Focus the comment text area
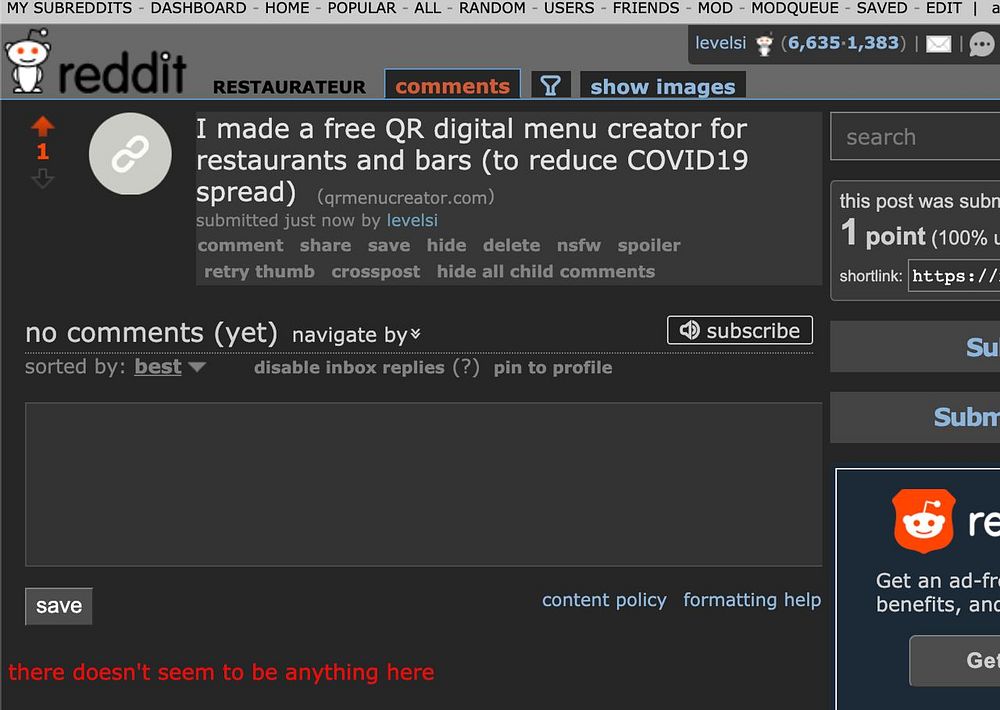This screenshot has height=710, width=1000. point(423,484)
